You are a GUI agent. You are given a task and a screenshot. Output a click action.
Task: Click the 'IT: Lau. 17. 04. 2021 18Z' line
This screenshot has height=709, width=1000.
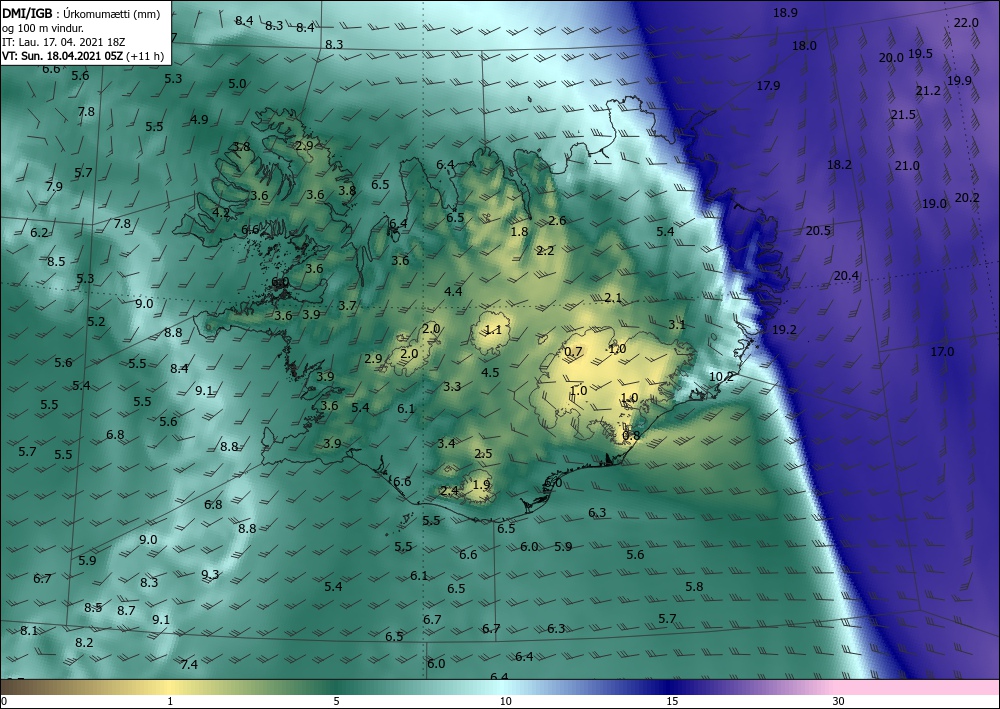tap(63, 42)
